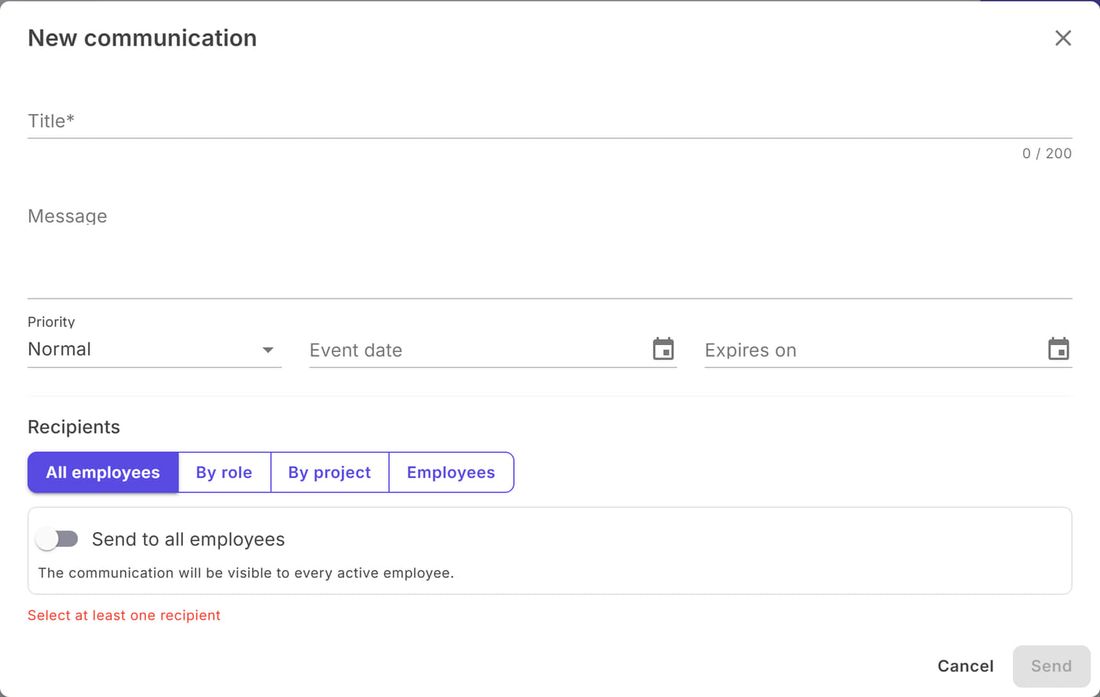
Task: Enable the Send to all employees toggle
Action: [58, 539]
